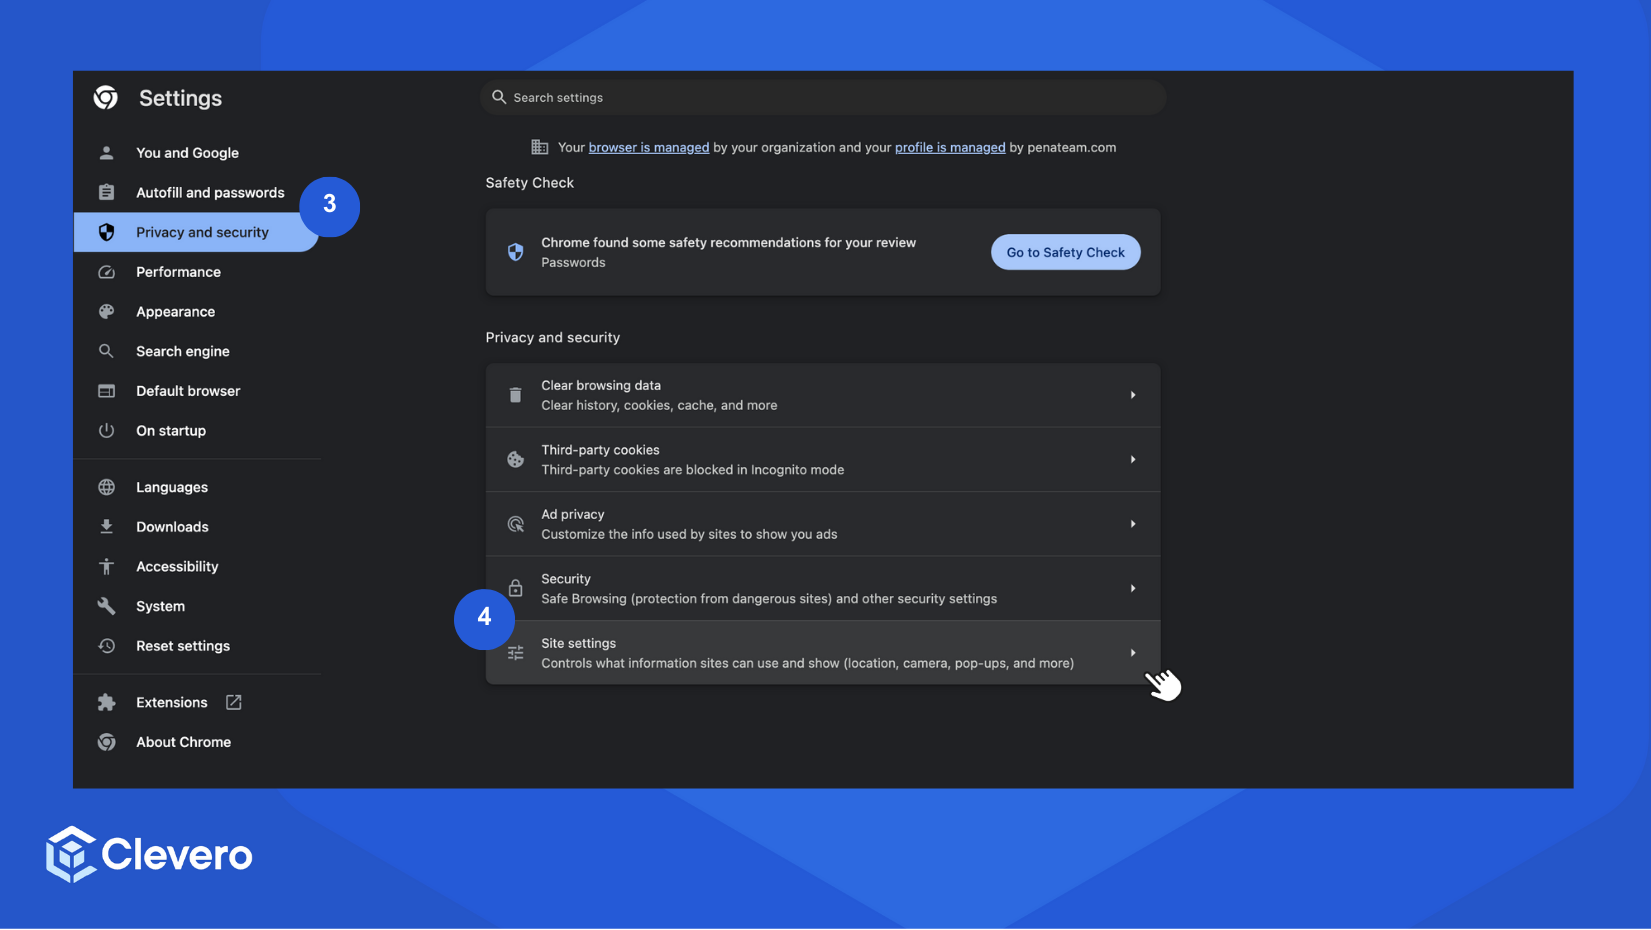Click the Accessibility figure icon
Screen dimensions: 1651x930
click(106, 566)
